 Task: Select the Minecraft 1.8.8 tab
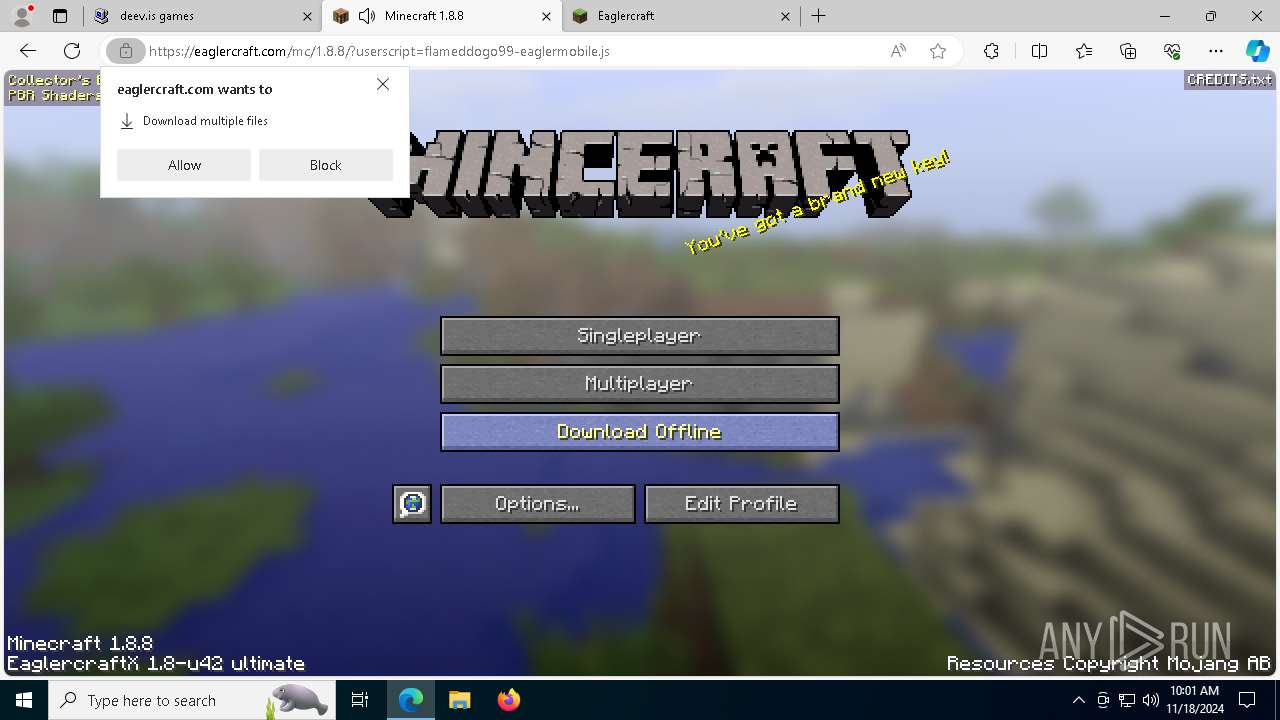click(x=443, y=16)
